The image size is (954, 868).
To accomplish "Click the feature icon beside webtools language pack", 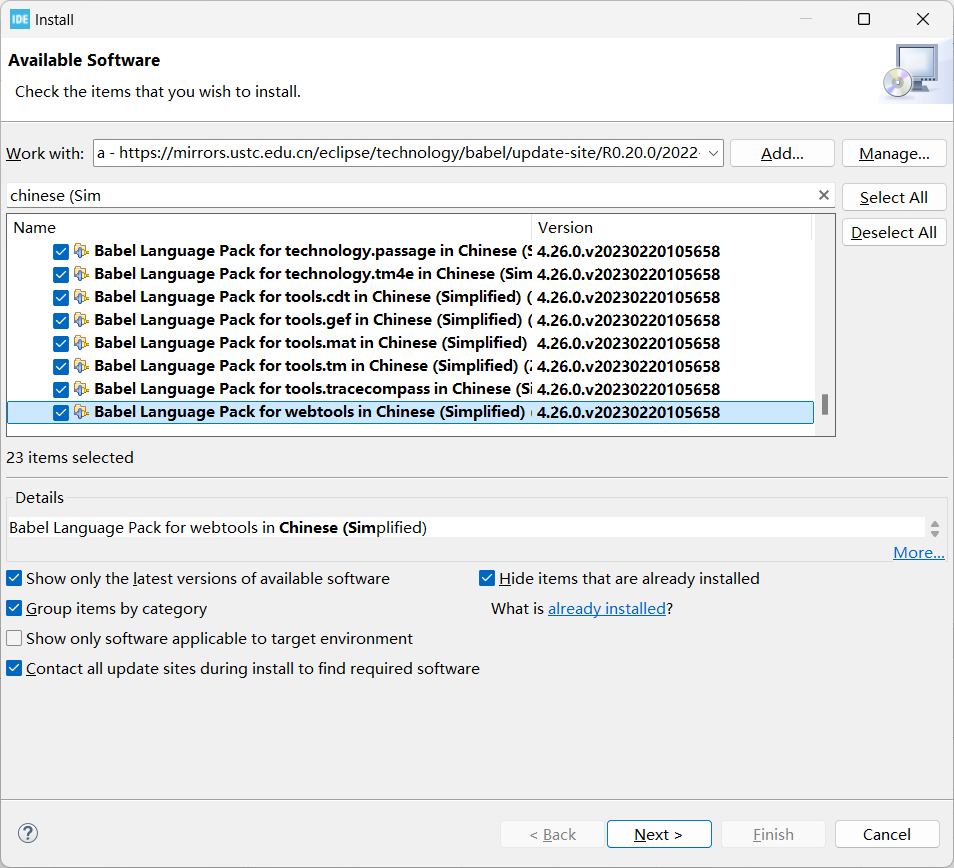I will coord(82,412).
